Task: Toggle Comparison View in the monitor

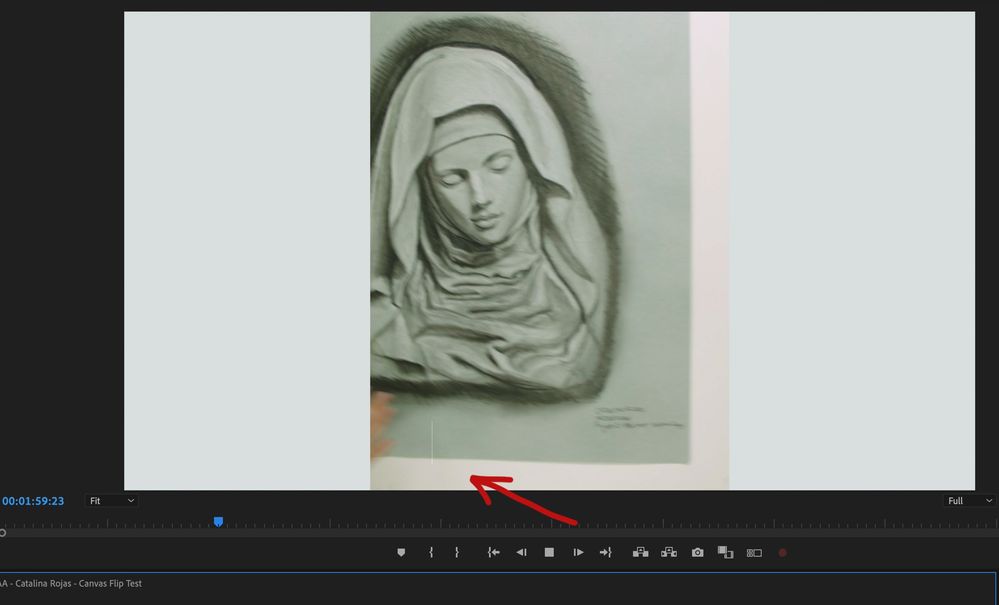Action: pos(727,551)
